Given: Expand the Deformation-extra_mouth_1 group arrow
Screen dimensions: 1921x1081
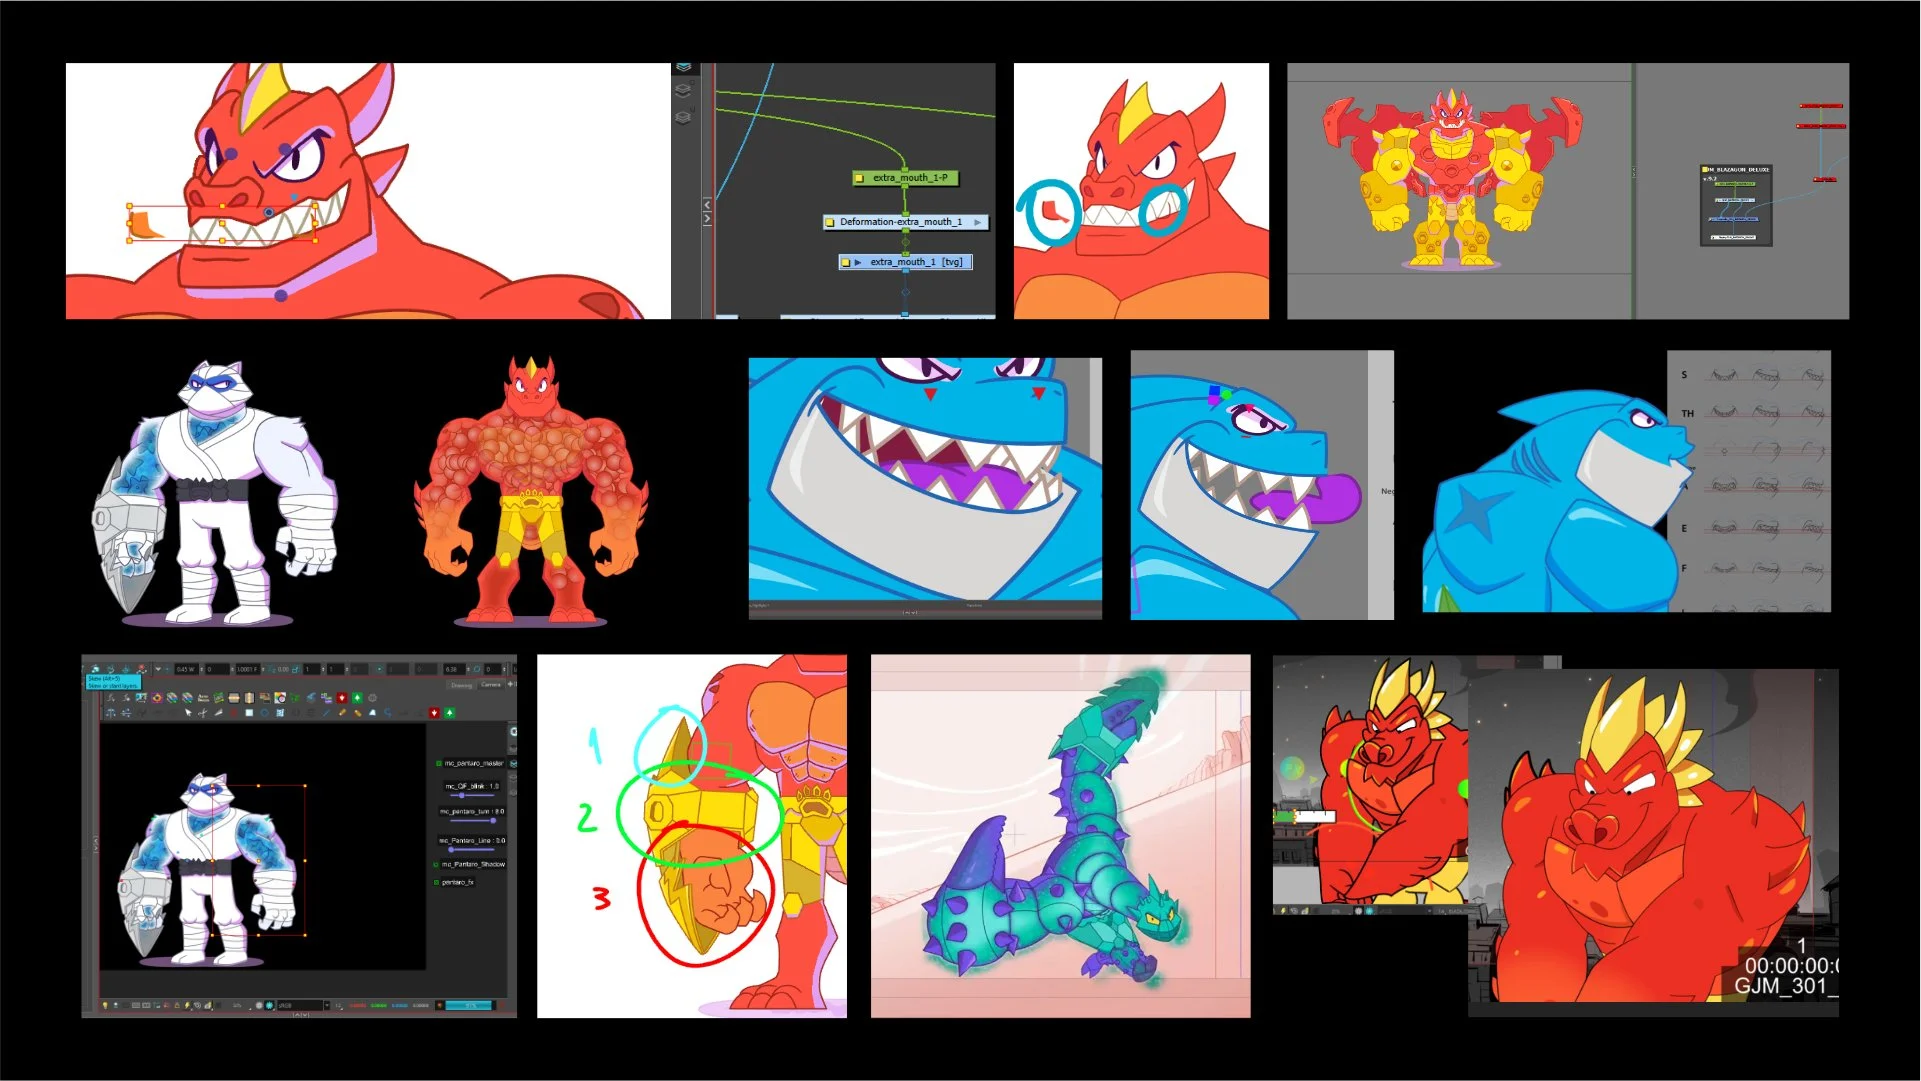Looking at the screenshot, I should [x=978, y=222].
